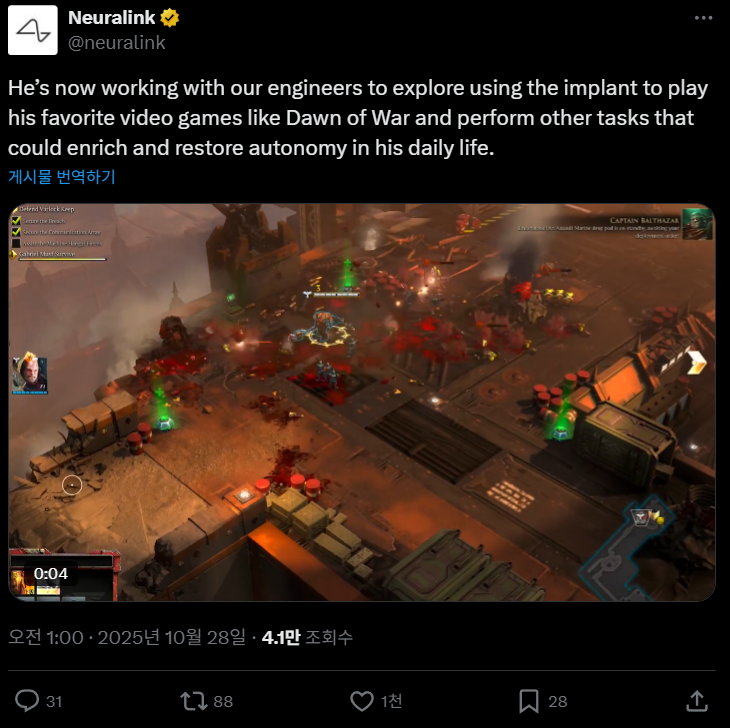
Task: Click the gold verified badge icon
Action: click(169, 18)
